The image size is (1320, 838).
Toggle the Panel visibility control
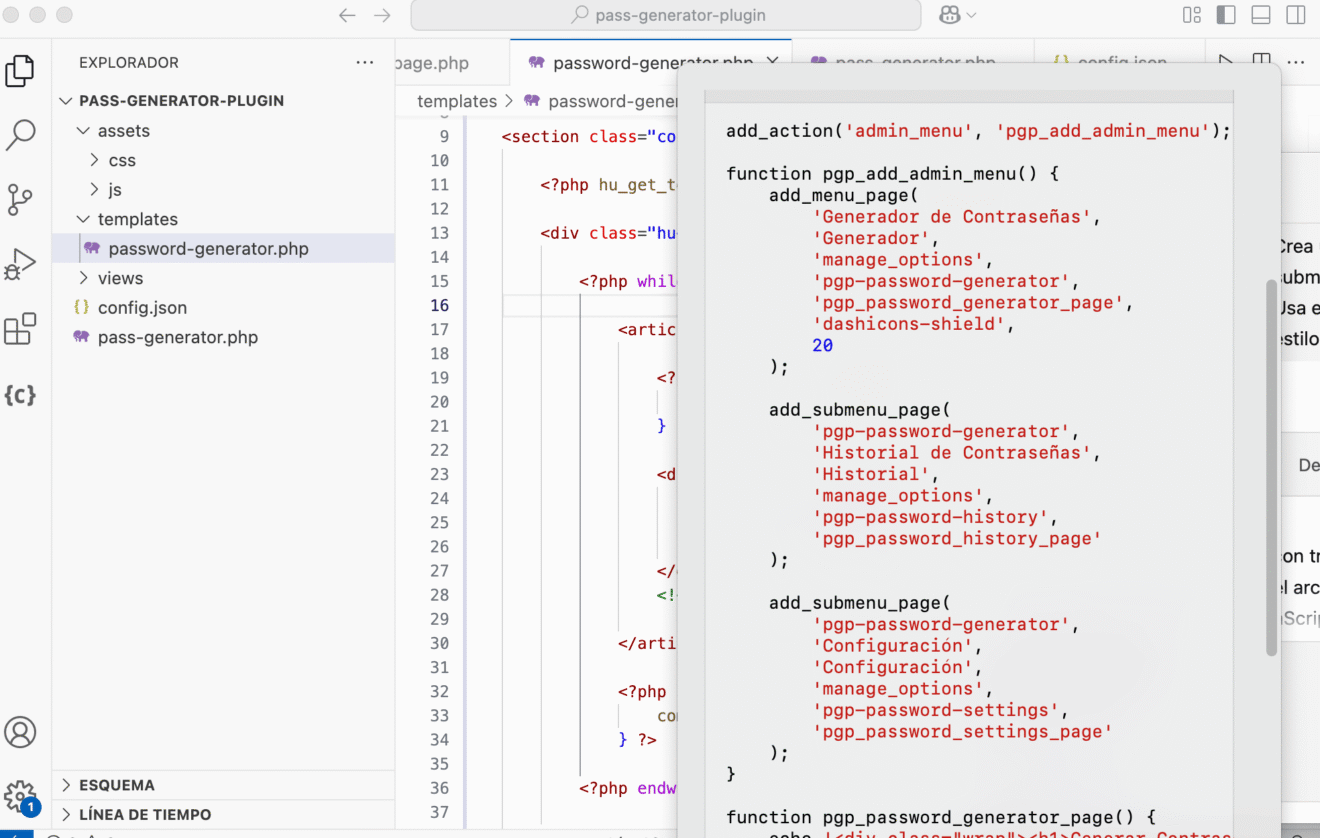(1260, 15)
